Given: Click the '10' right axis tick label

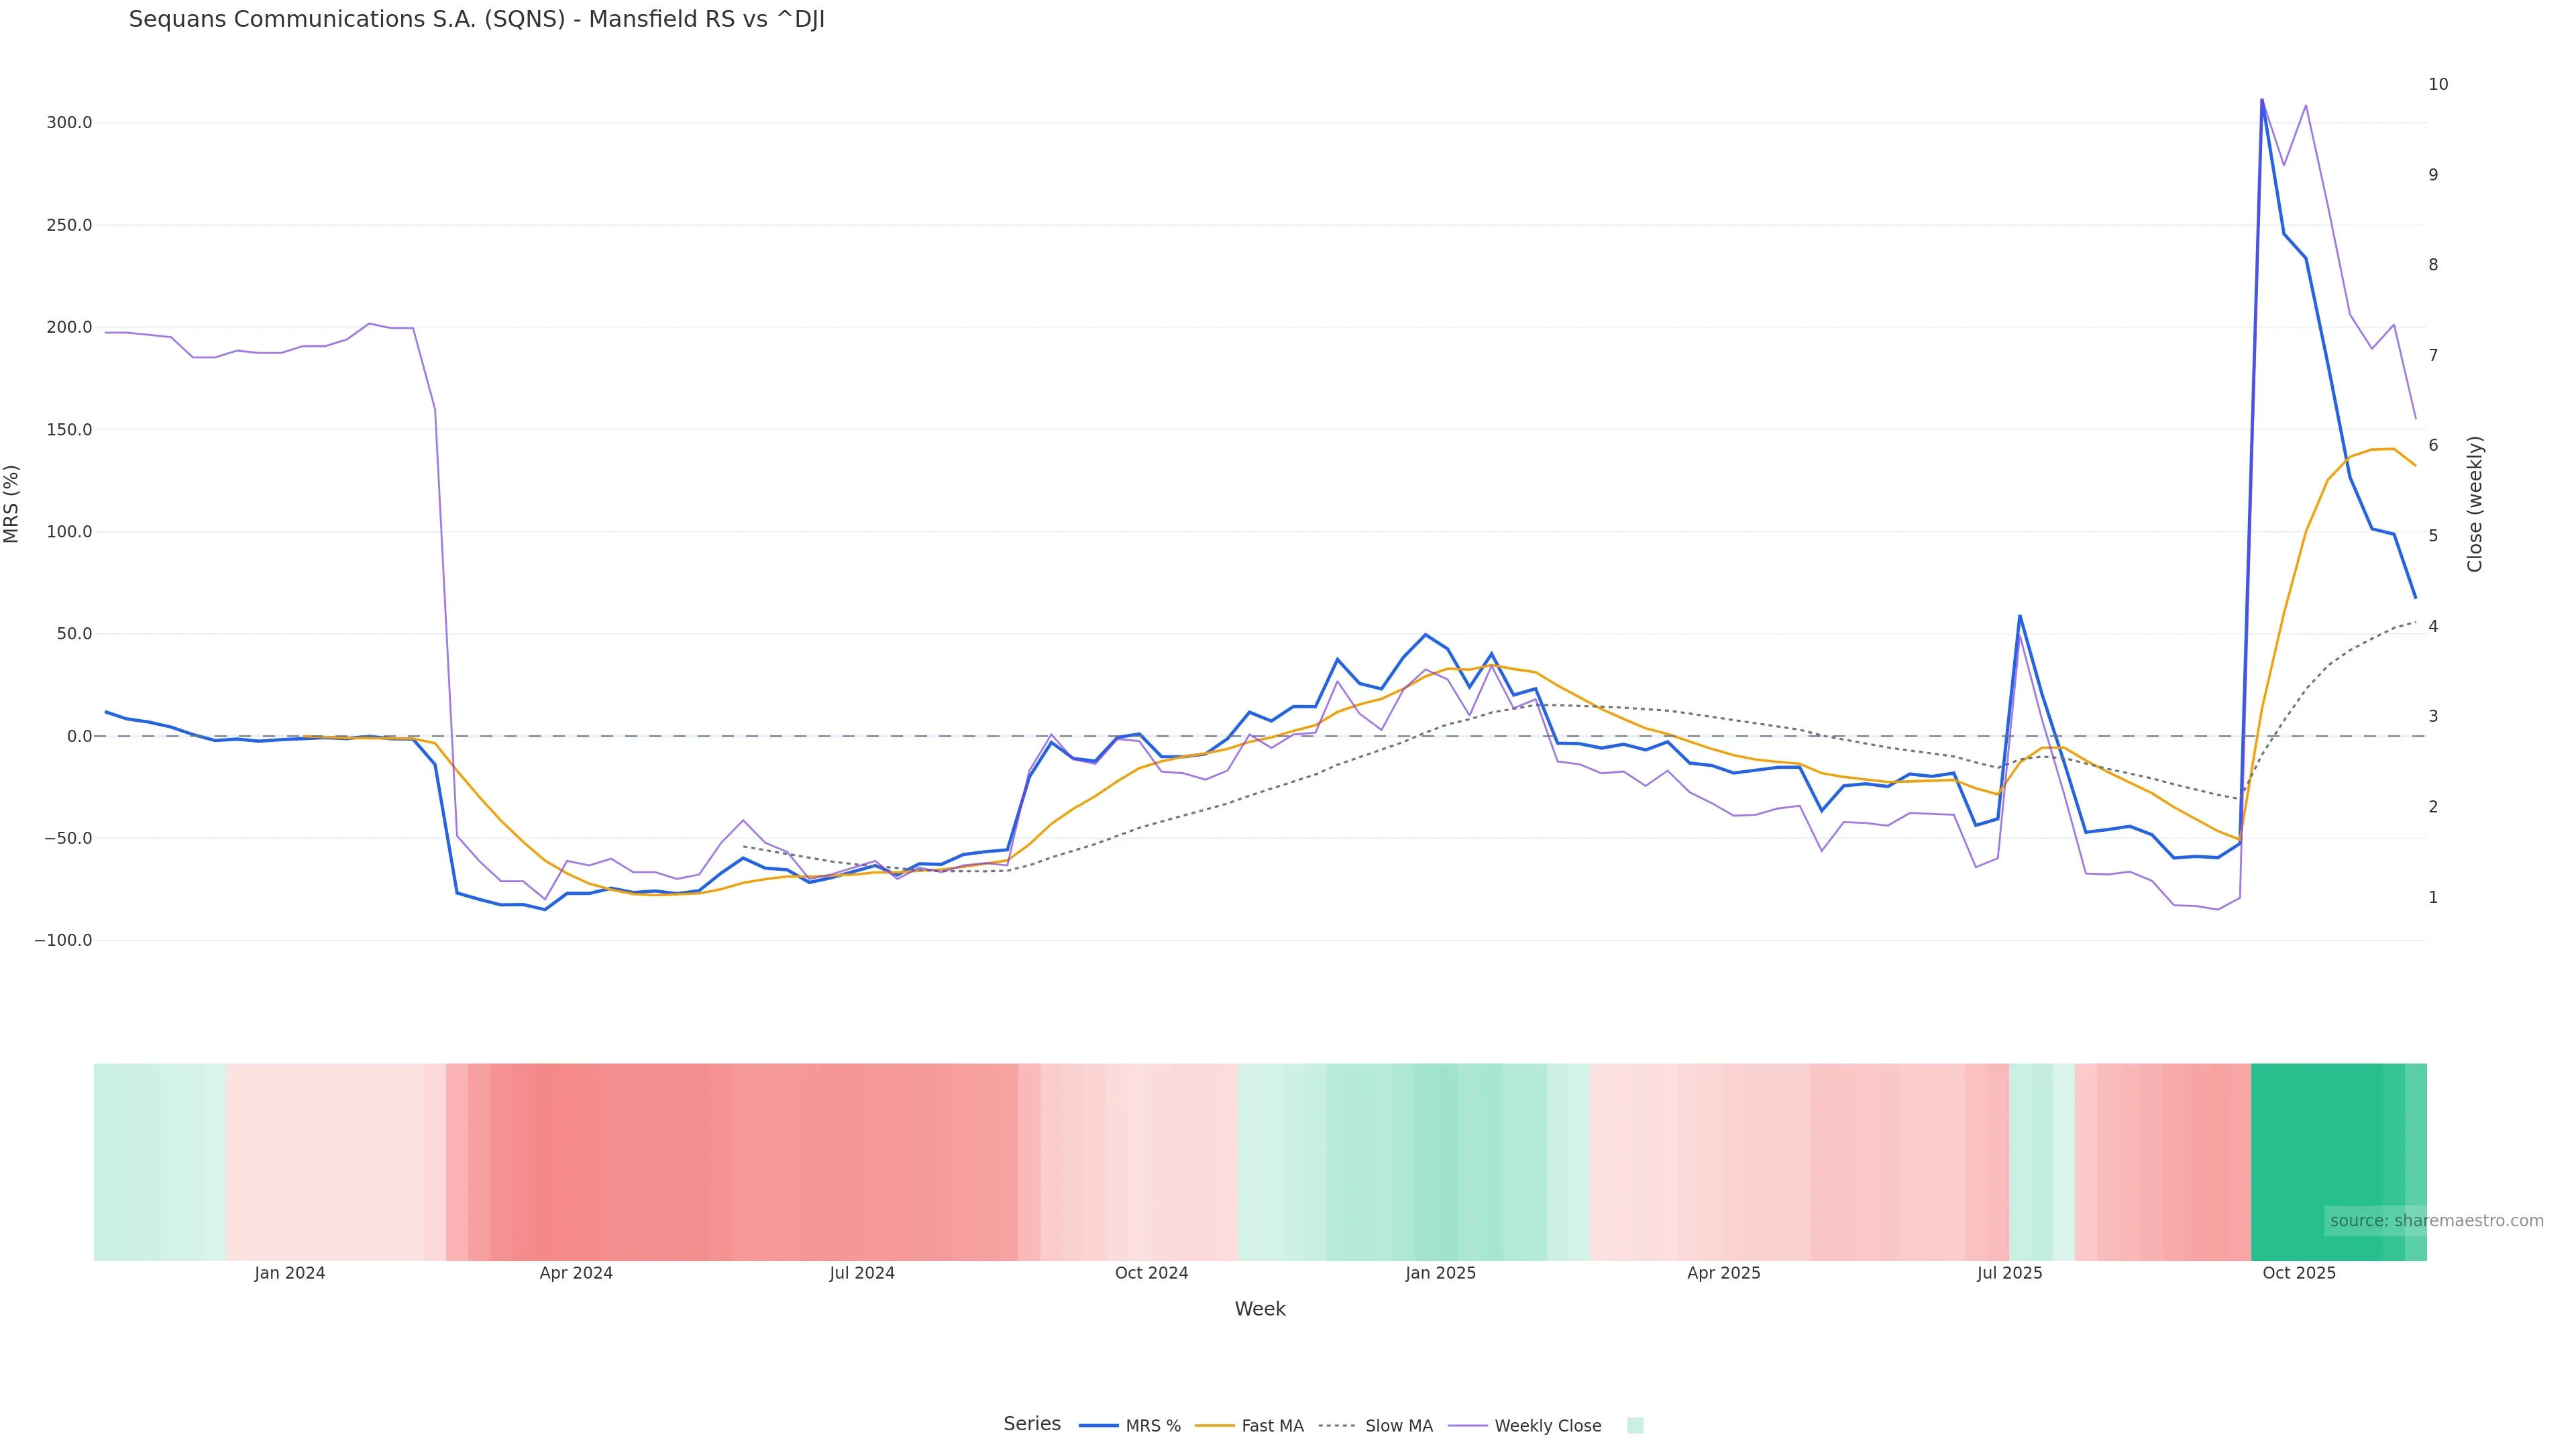Looking at the screenshot, I should click(2438, 84).
